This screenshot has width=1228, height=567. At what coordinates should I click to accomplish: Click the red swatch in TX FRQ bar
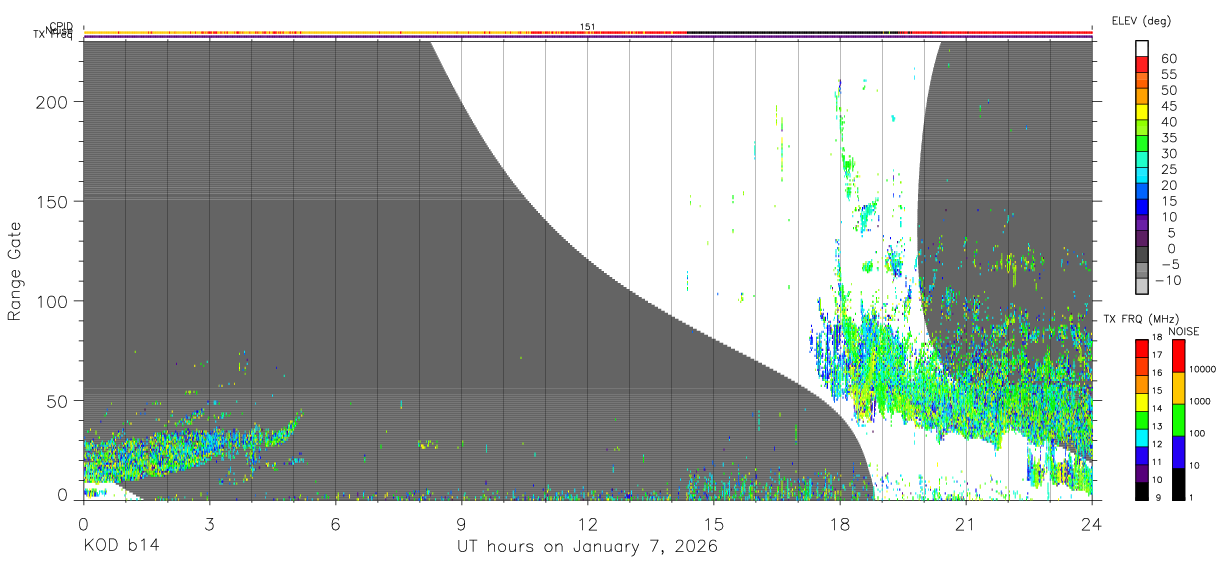pyautogui.click(x=1142, y=349)
